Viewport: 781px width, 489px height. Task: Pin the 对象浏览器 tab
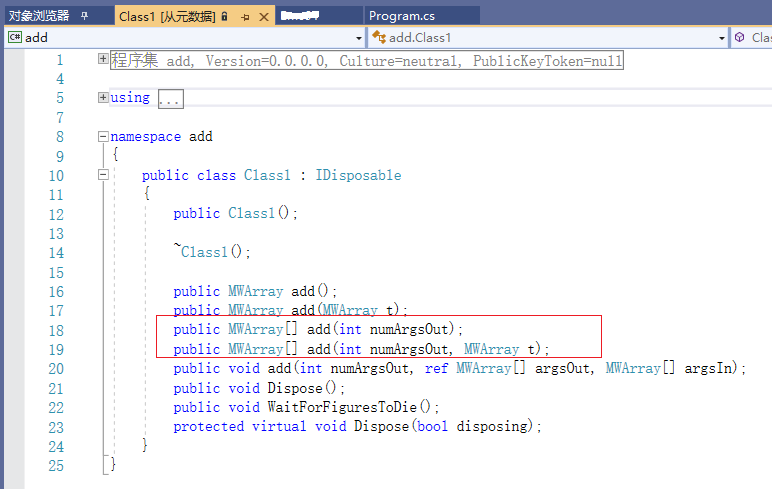(84, 16)
